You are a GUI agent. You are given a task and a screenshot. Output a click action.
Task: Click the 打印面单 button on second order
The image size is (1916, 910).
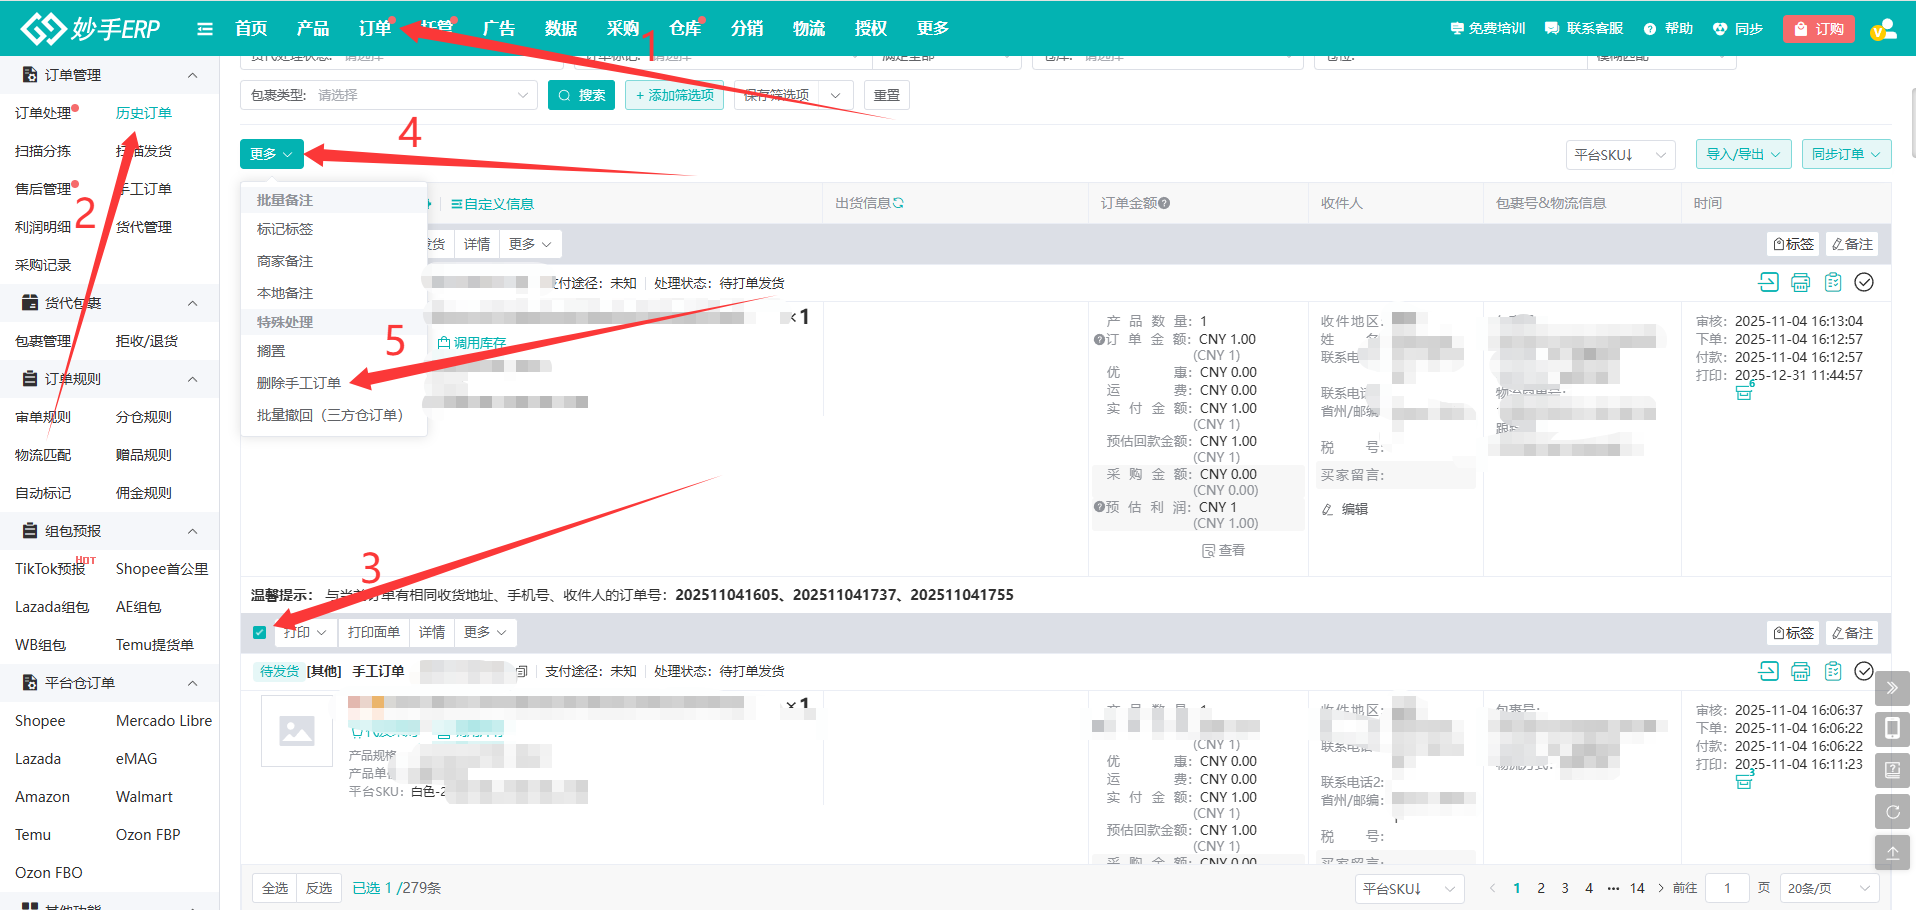(x=373, y=632)
